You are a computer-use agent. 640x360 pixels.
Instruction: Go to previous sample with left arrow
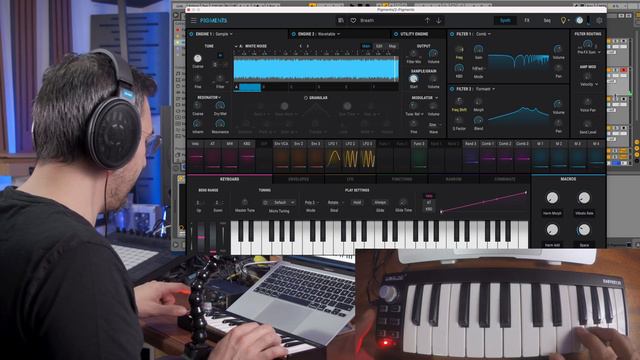(301, 46)
